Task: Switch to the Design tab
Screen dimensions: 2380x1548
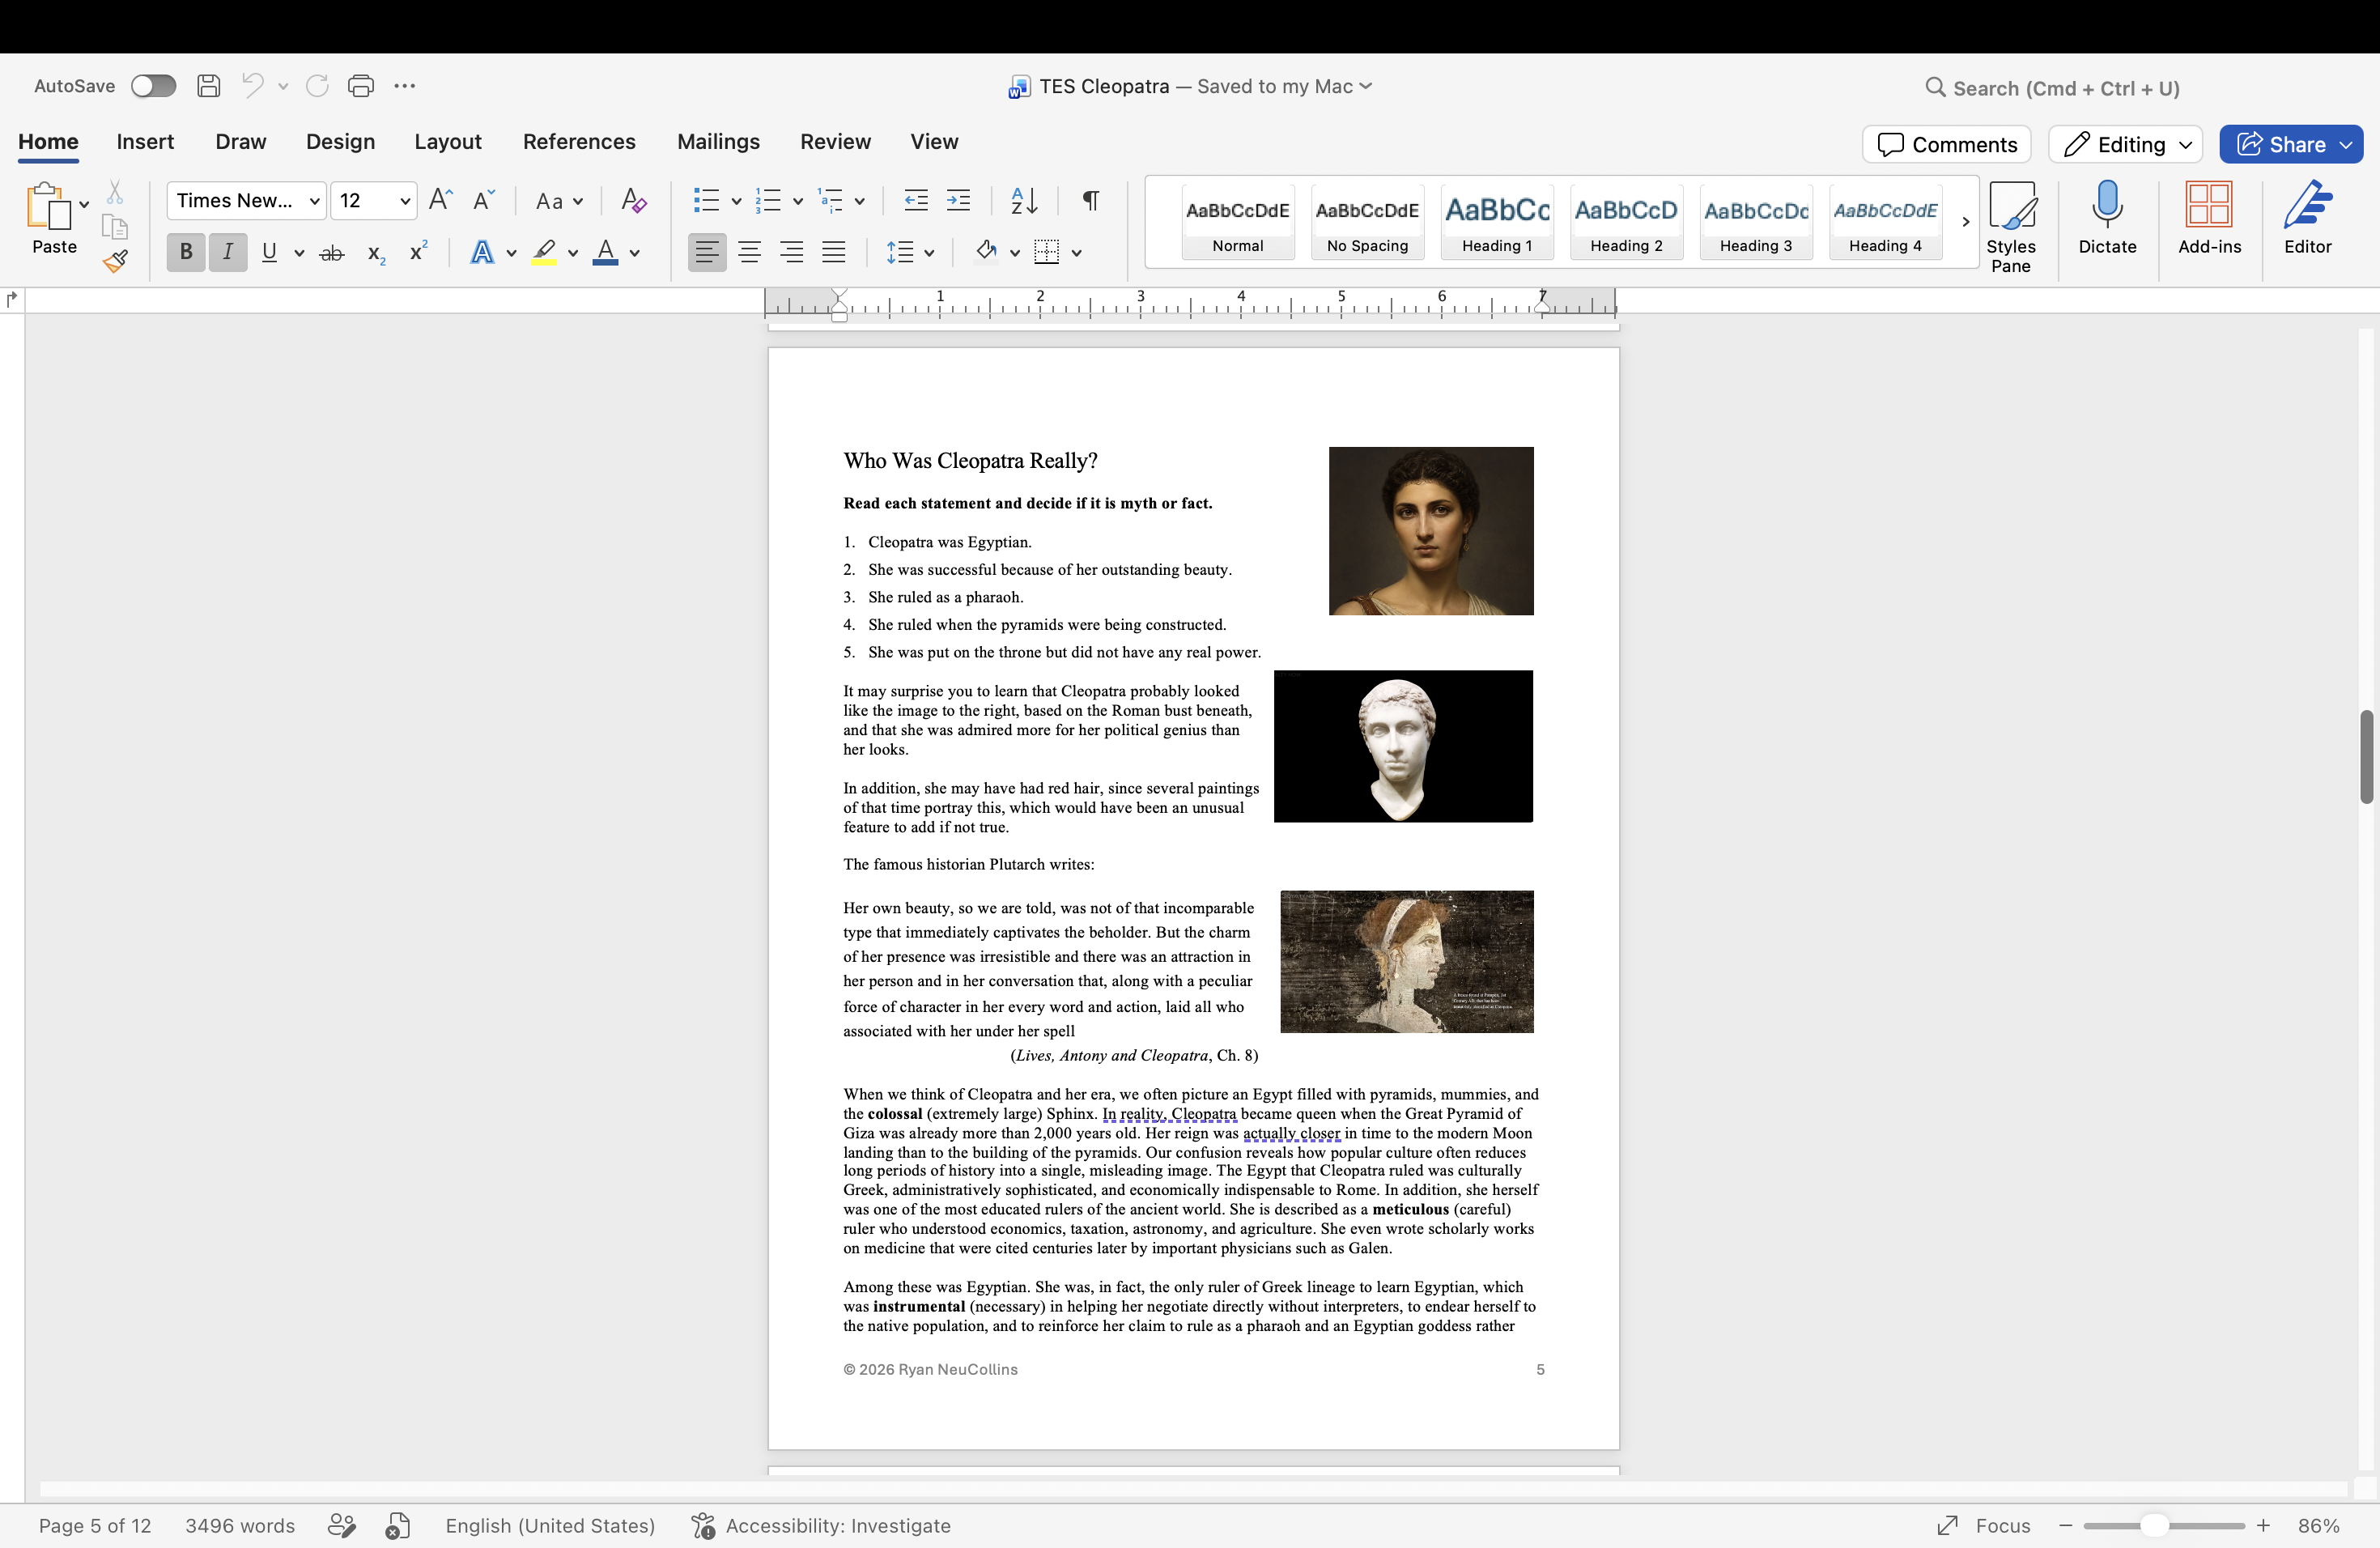Action: point(340,142)
